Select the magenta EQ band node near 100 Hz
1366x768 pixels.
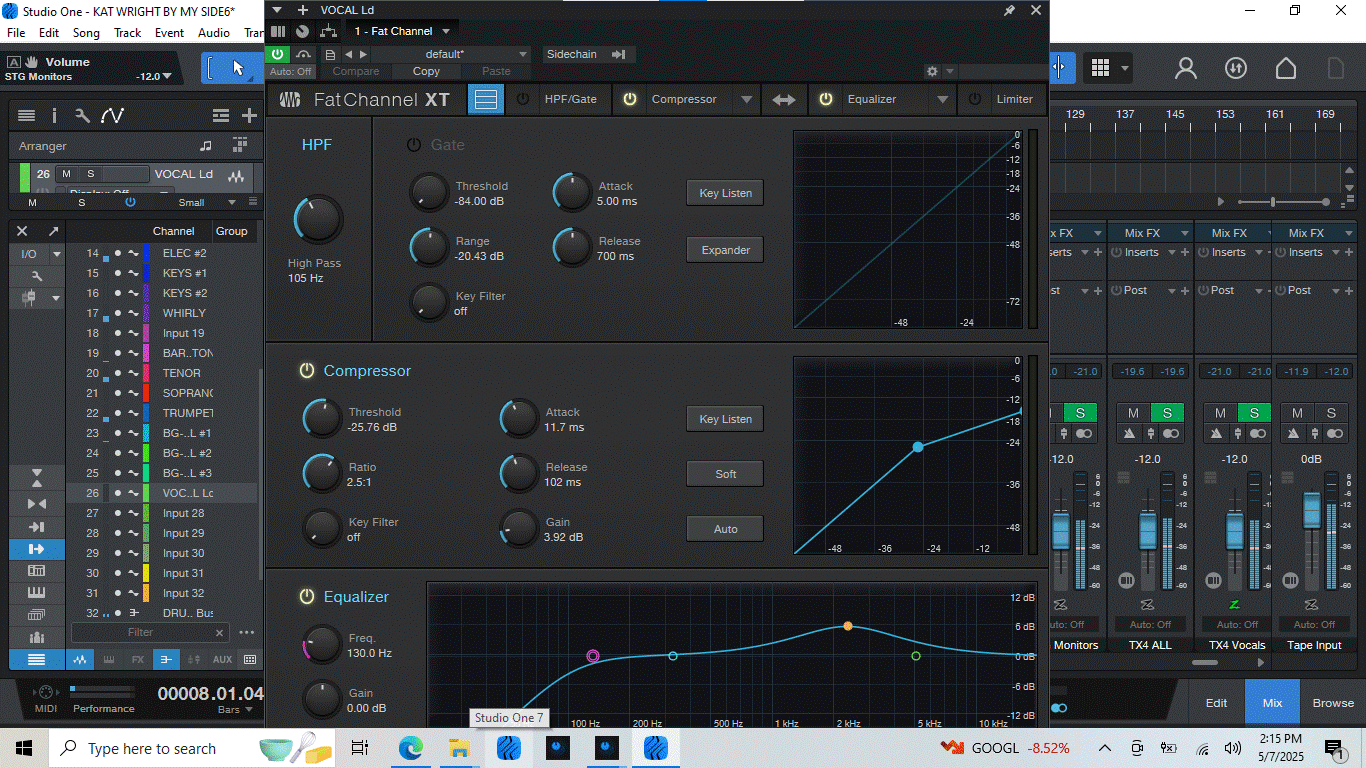[593, 656]
